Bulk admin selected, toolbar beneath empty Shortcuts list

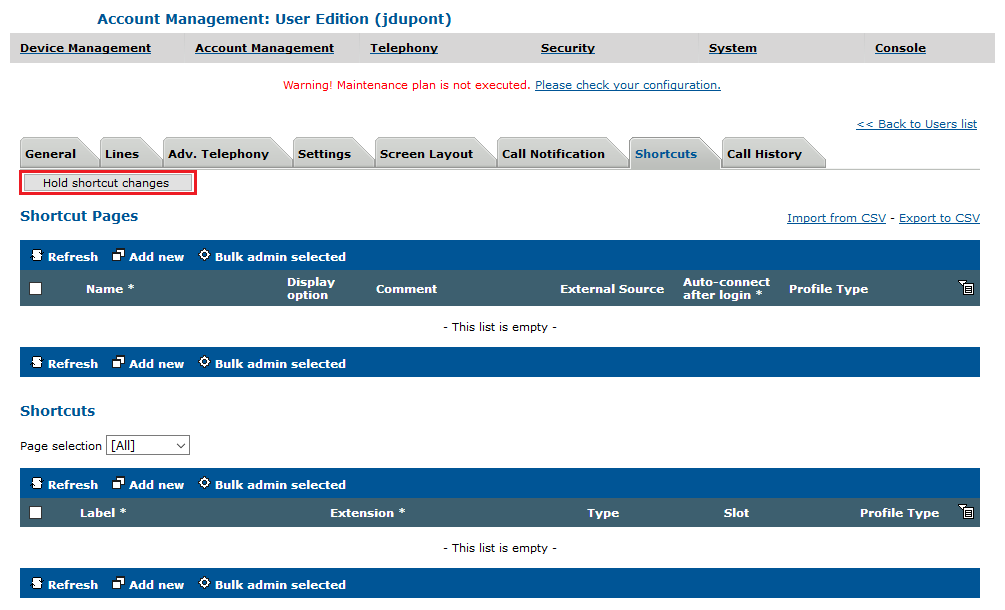[x=272, y=584]
